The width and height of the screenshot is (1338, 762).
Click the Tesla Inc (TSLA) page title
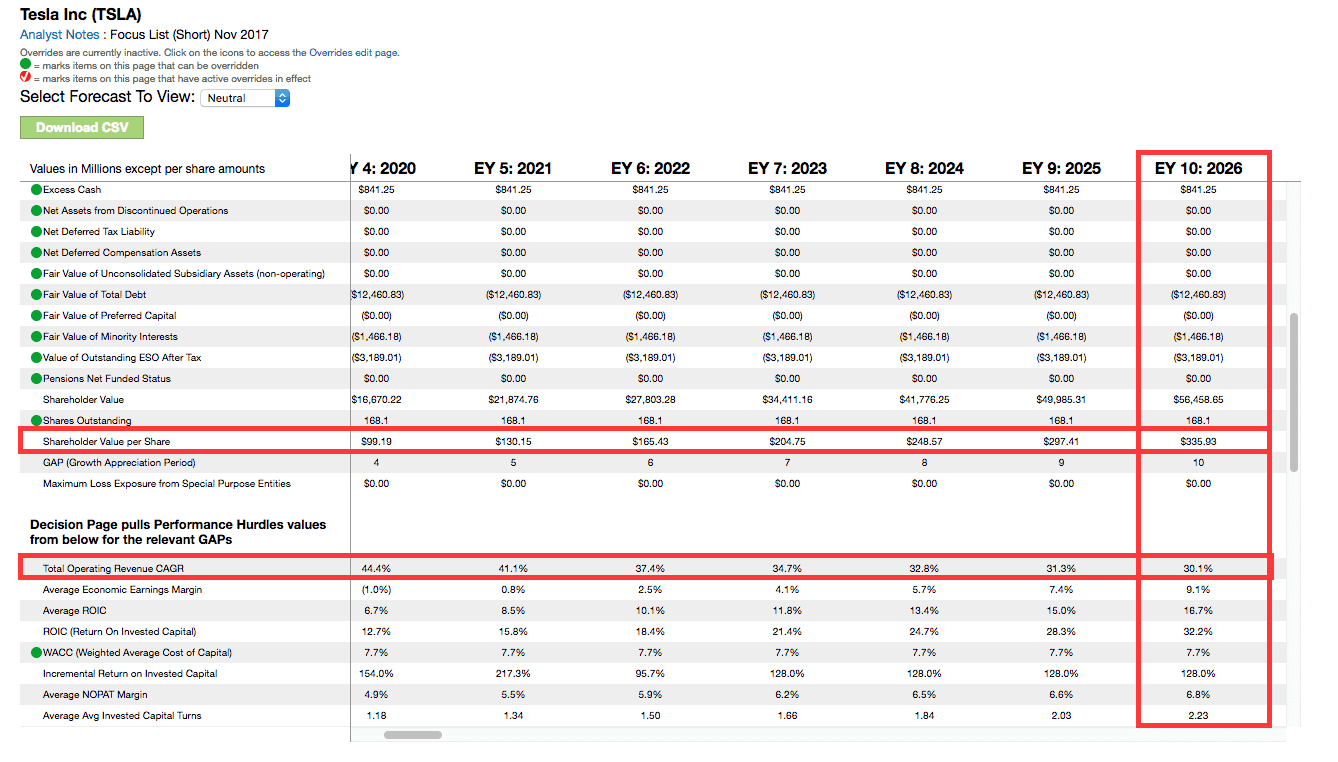tap(81, 14)
